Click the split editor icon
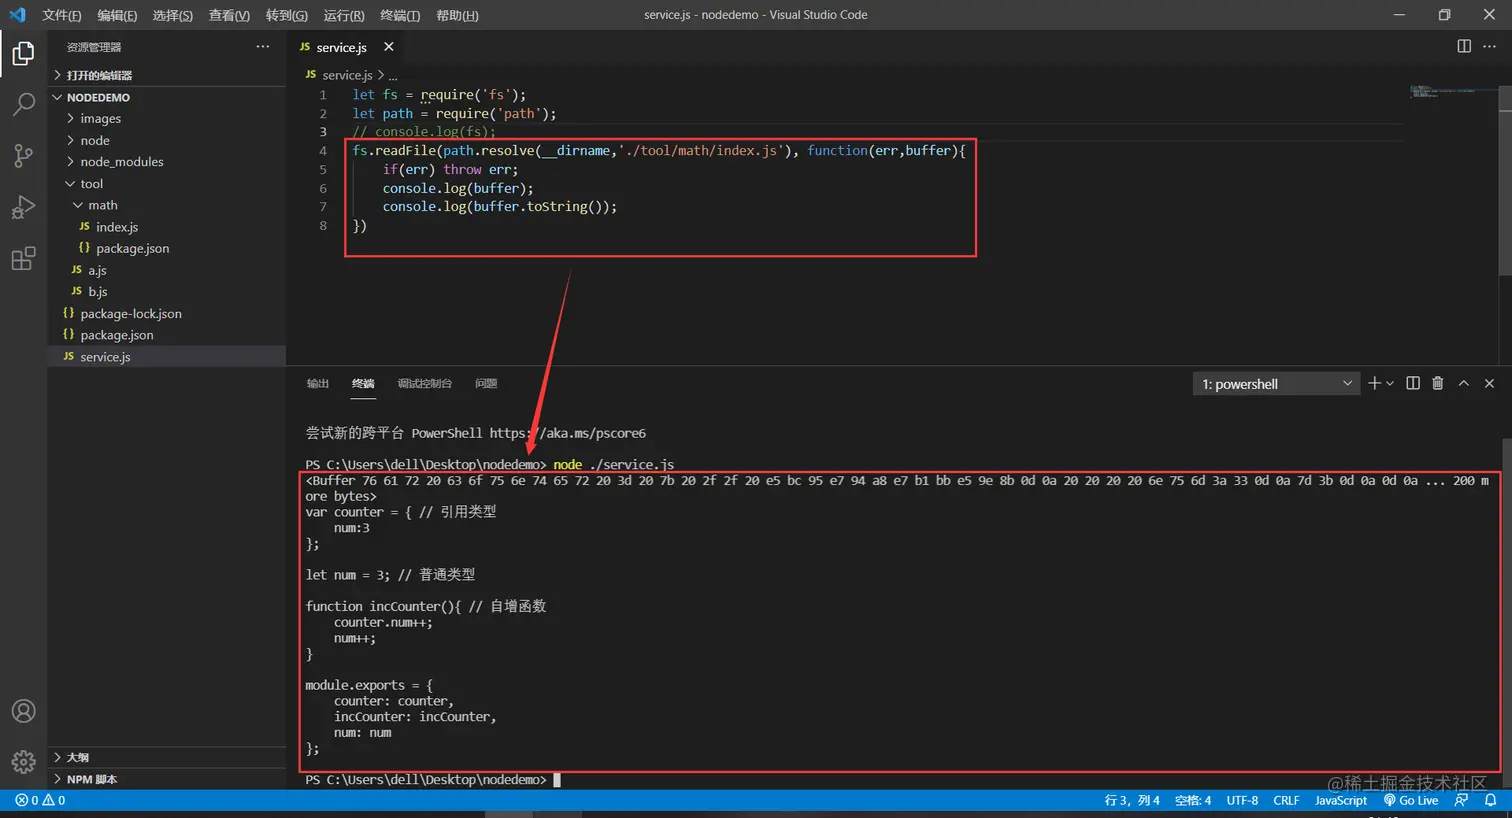Image resolution: width=1512 pixels, height=818 pixels. click(x=1464, y=46)
